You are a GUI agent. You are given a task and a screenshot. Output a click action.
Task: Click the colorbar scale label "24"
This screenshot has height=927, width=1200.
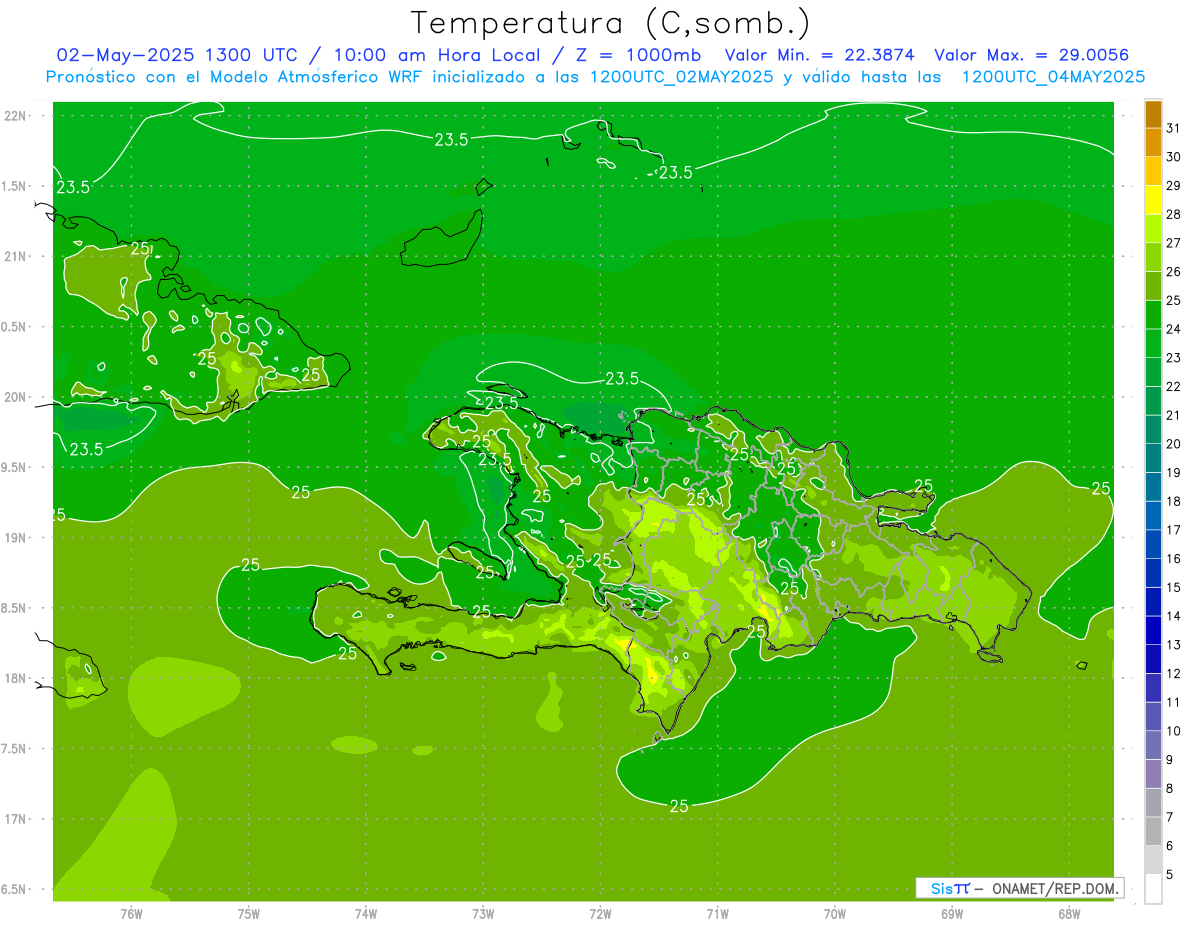[1174, 329]
